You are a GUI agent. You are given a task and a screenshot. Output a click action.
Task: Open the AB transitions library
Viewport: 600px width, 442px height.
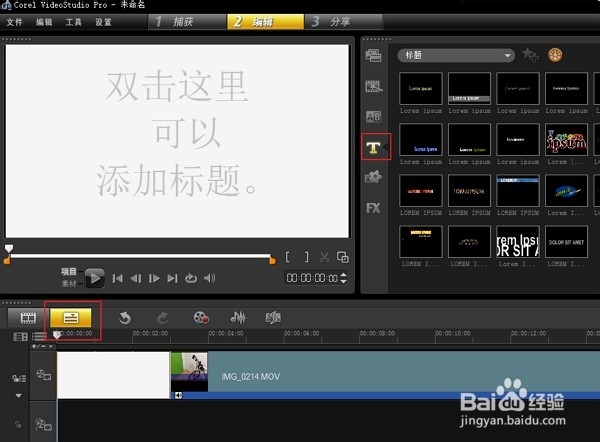point(373,116)
